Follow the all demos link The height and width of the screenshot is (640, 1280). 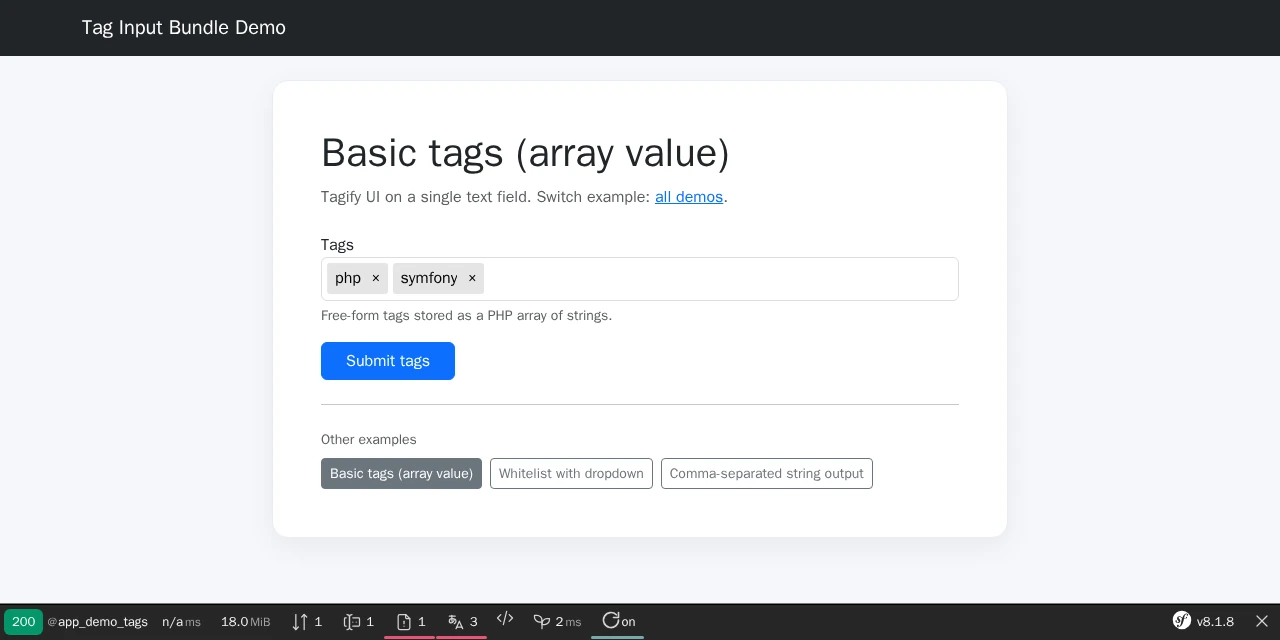tap(689, 197)
